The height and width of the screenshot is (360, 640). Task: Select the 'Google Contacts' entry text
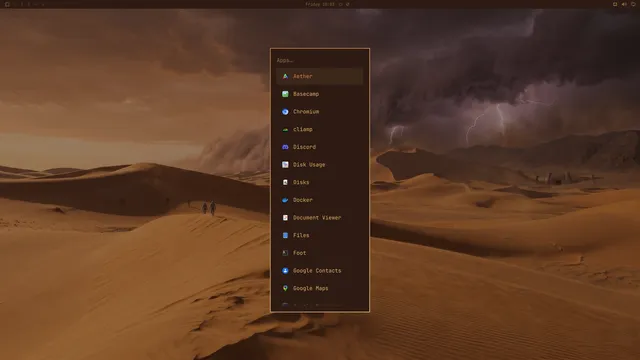coord(317,271)
